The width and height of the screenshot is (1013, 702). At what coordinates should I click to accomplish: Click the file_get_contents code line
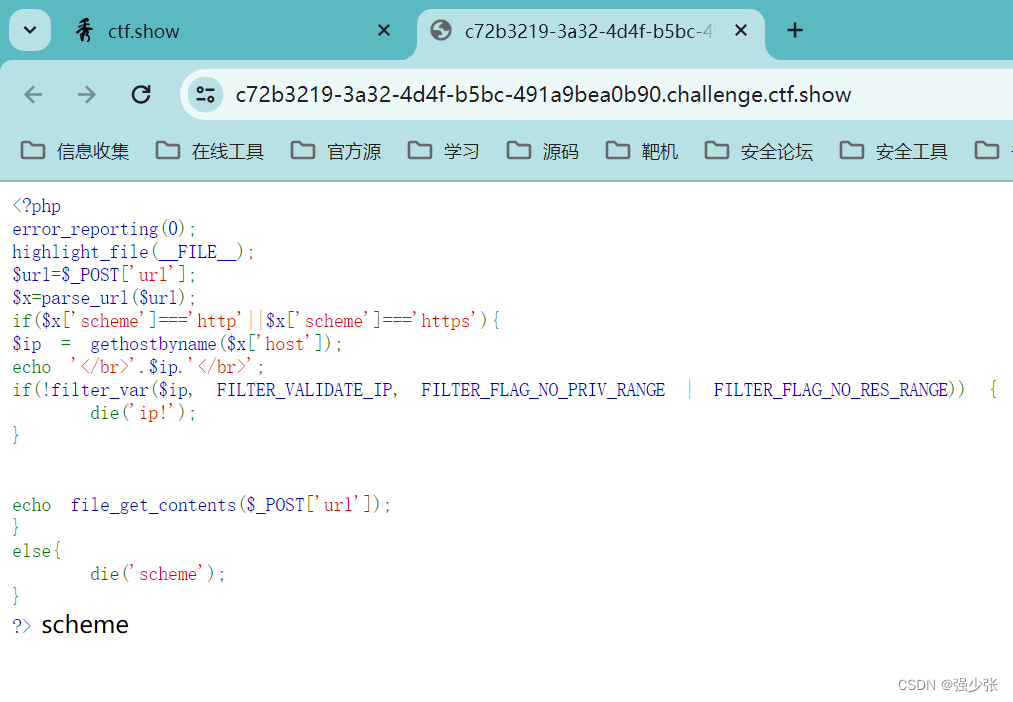pyautogui.click(x=202, y=505)
